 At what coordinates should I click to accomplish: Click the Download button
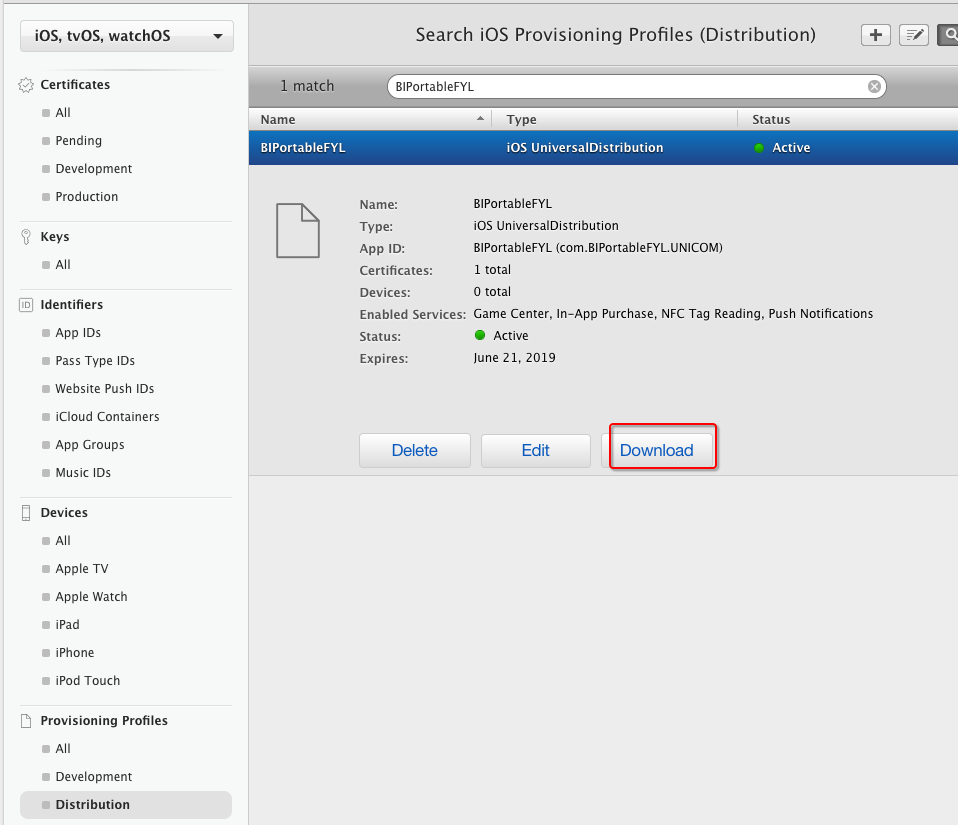tap(657, 450)
